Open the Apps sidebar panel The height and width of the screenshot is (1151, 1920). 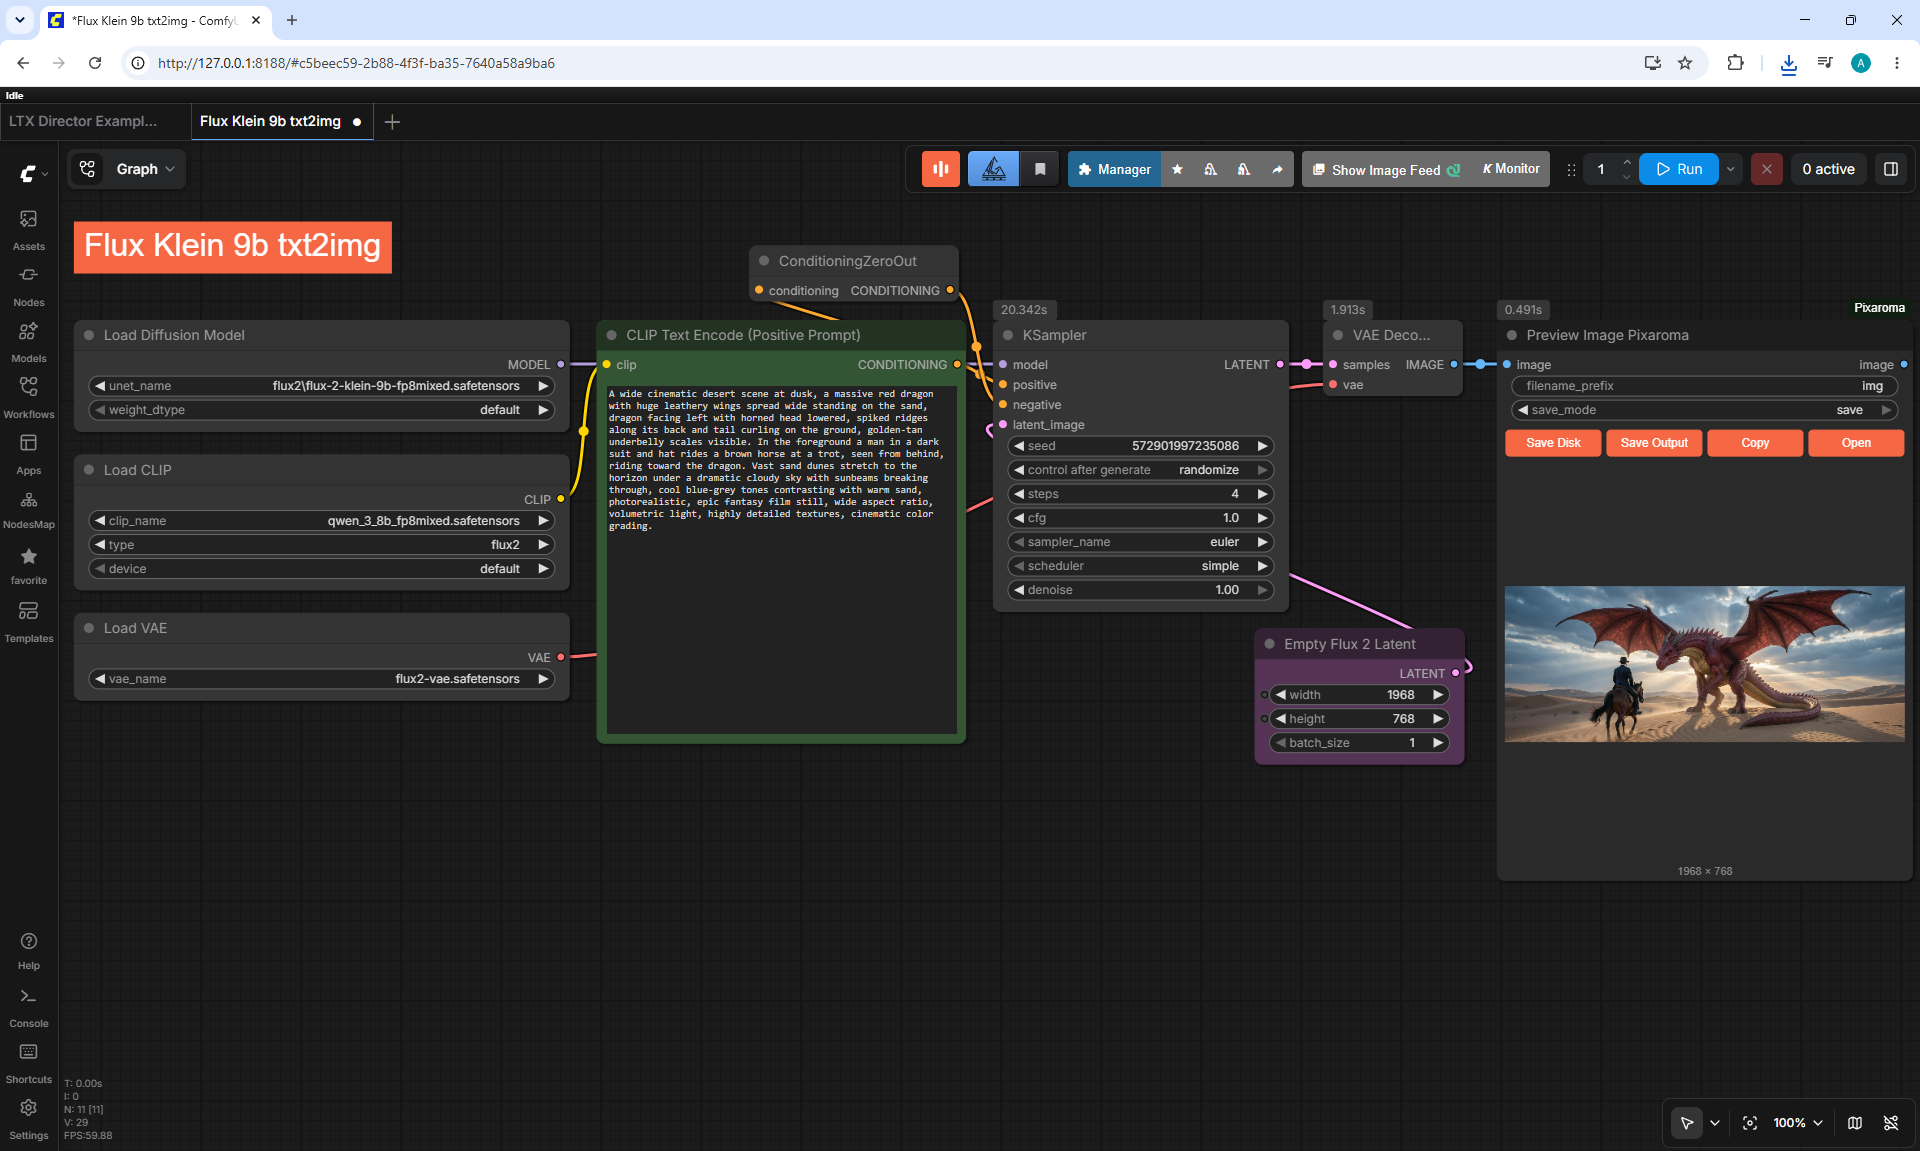point(28,453)
